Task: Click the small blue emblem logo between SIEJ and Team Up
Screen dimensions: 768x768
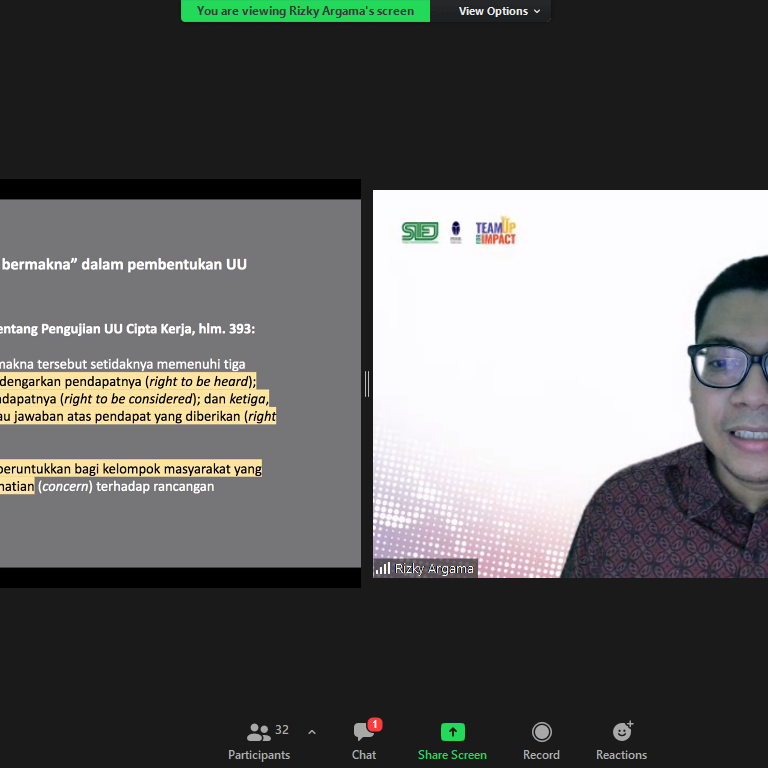Action: [456, 232]
